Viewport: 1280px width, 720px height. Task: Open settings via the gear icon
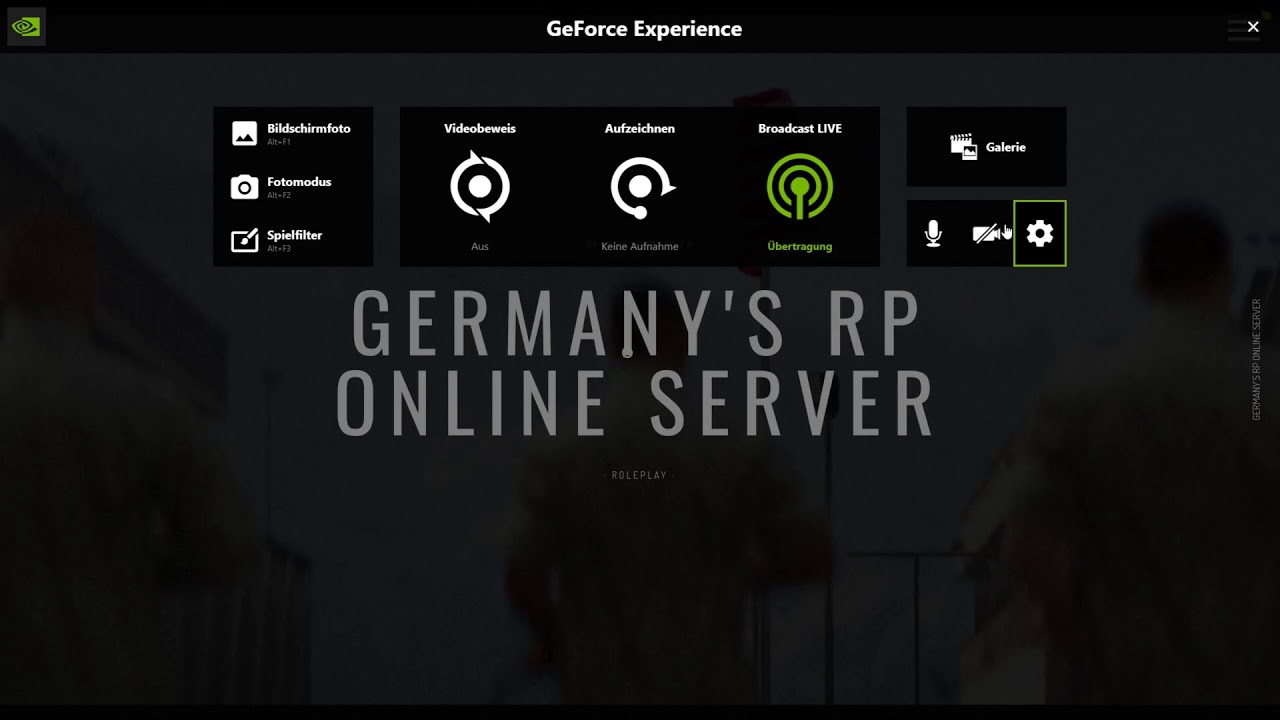click(x=1040, y=234)
